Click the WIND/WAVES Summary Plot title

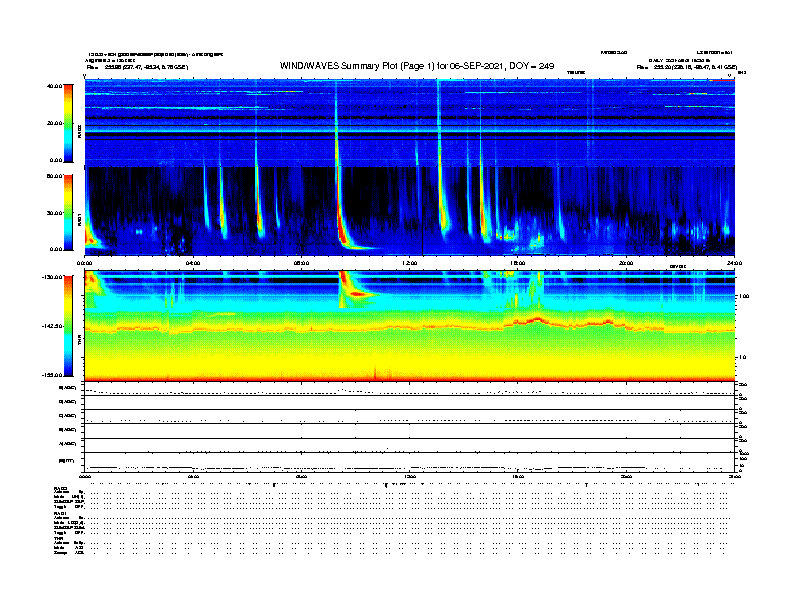pyautogui.click(x=417, y=66)
